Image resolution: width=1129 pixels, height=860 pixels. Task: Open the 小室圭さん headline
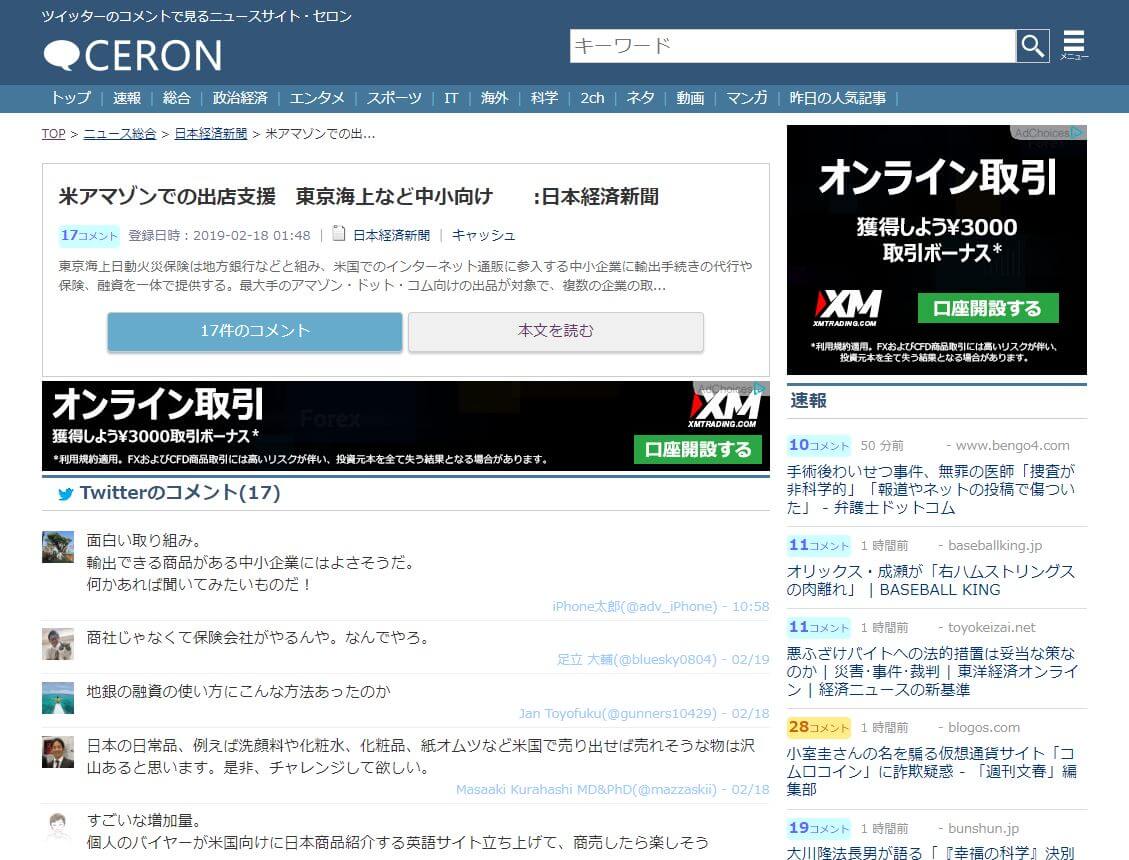point(932,771)
